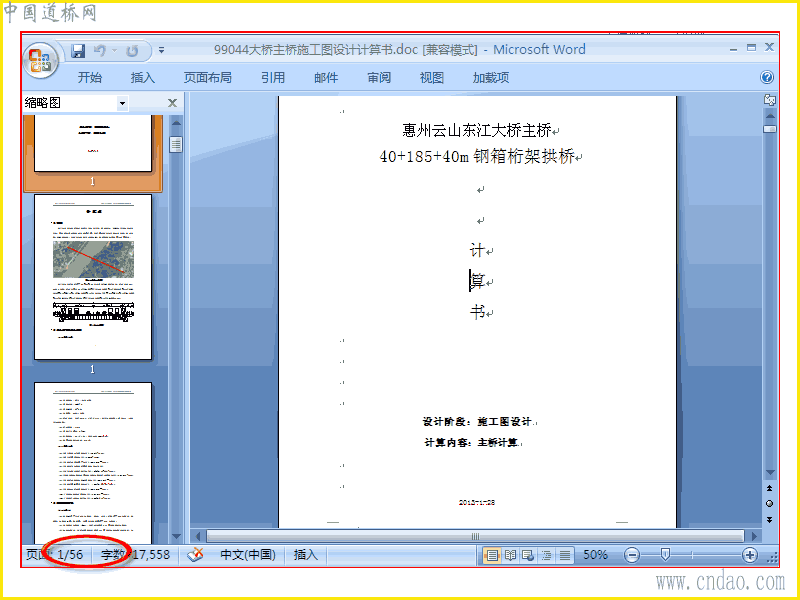Switch to Full Screen Reading view

point(510,555)
